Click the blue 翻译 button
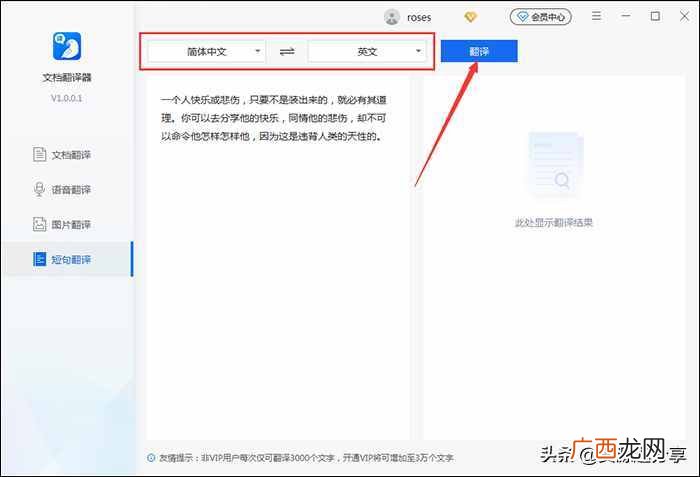 (479, 51)
